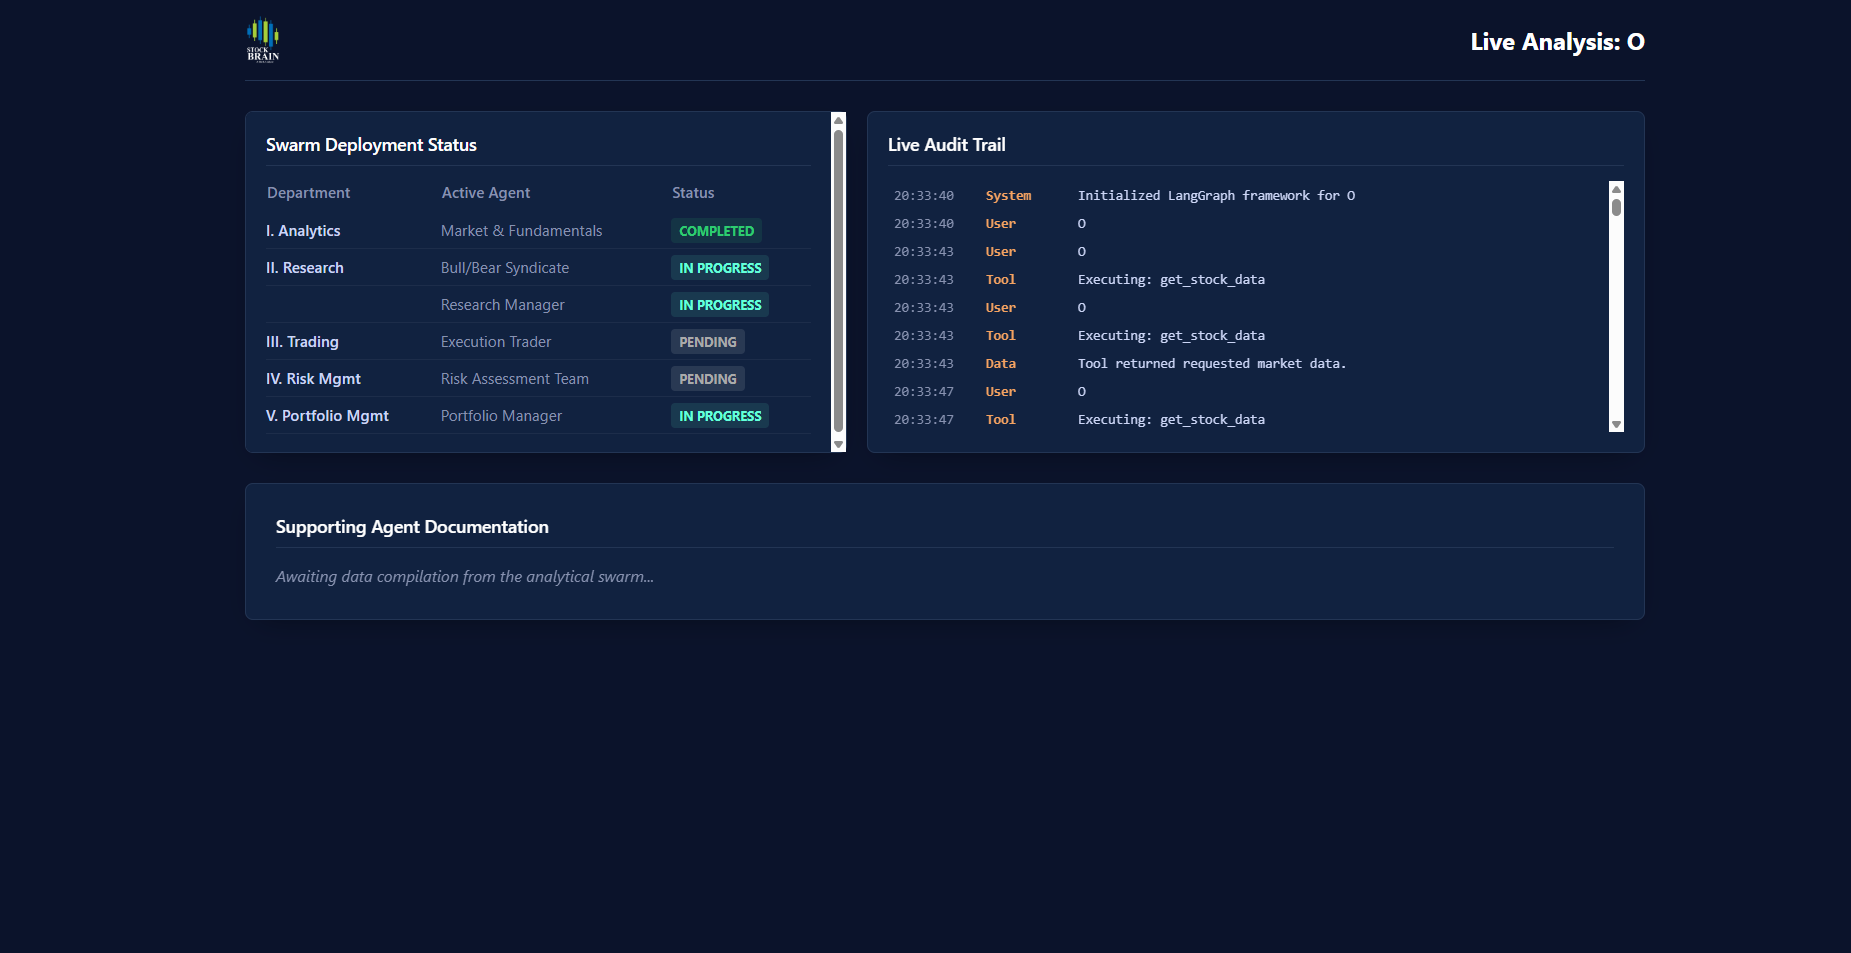Click the Data source label
The height and width of the screenshot is (953, 1851).
click(x=1001, y=364)
